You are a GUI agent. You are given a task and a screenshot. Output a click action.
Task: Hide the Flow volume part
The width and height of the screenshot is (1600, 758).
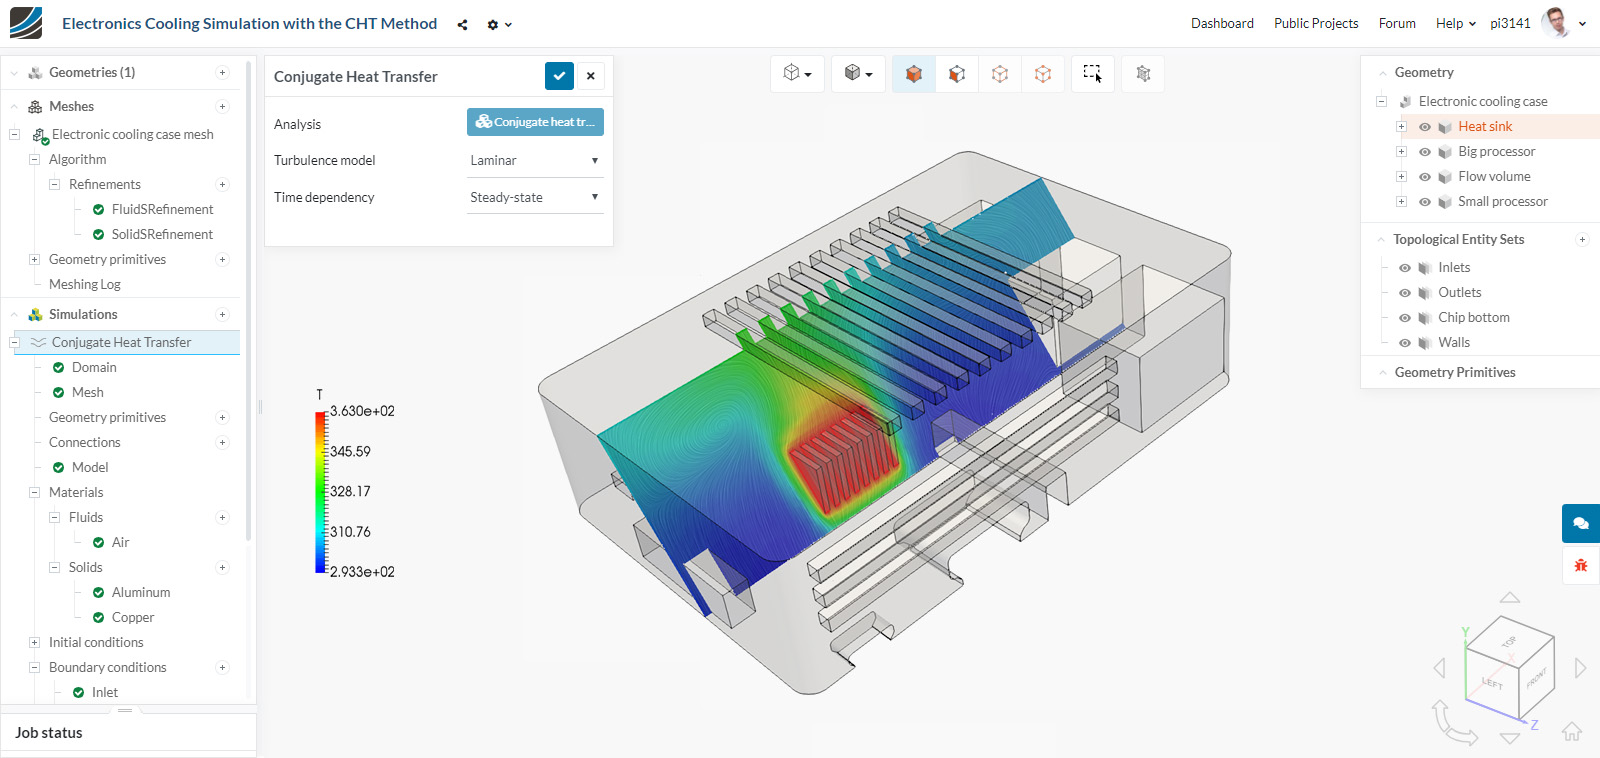pos(1424,177)
